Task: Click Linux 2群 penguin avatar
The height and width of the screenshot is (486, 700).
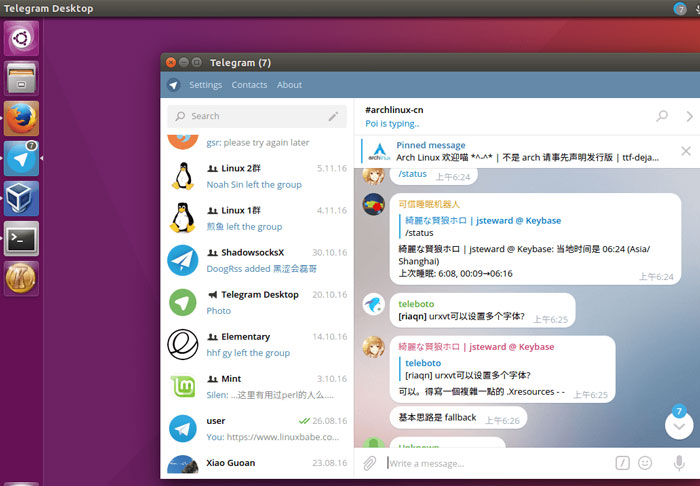Action: [x=183, y=176]
